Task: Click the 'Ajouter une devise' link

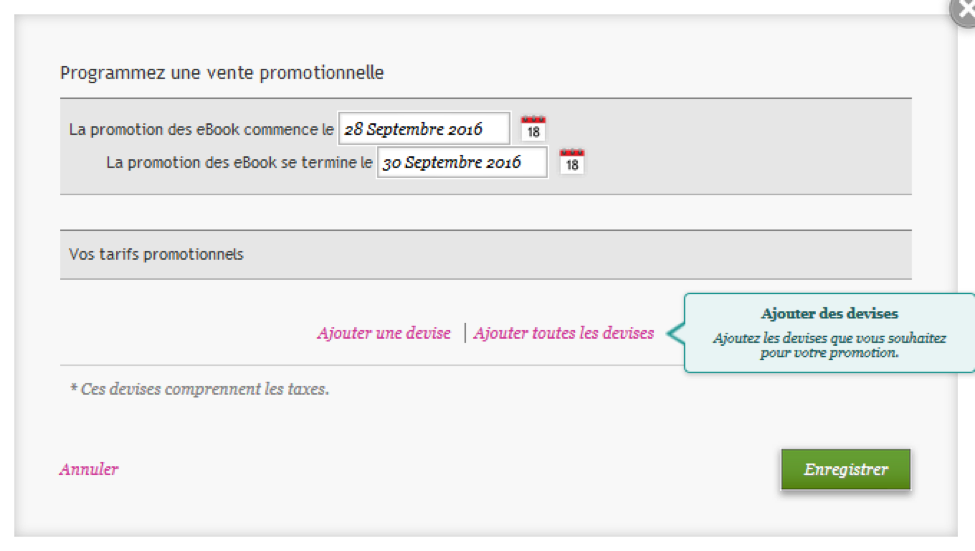Action: point(384,333)
